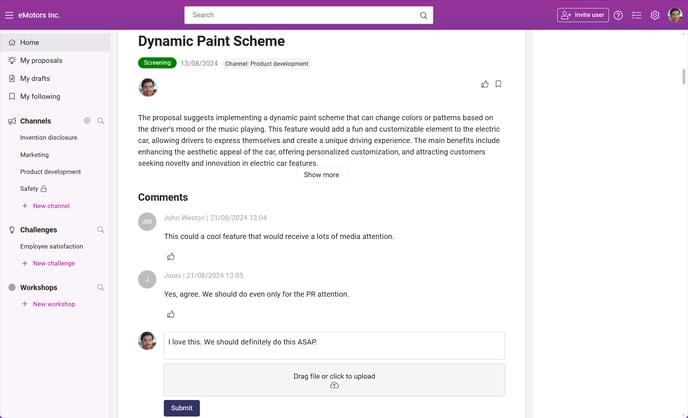The image size is (688, 418).
Task: Click the Drag file or click to upload area
Action: coord(334,380)
